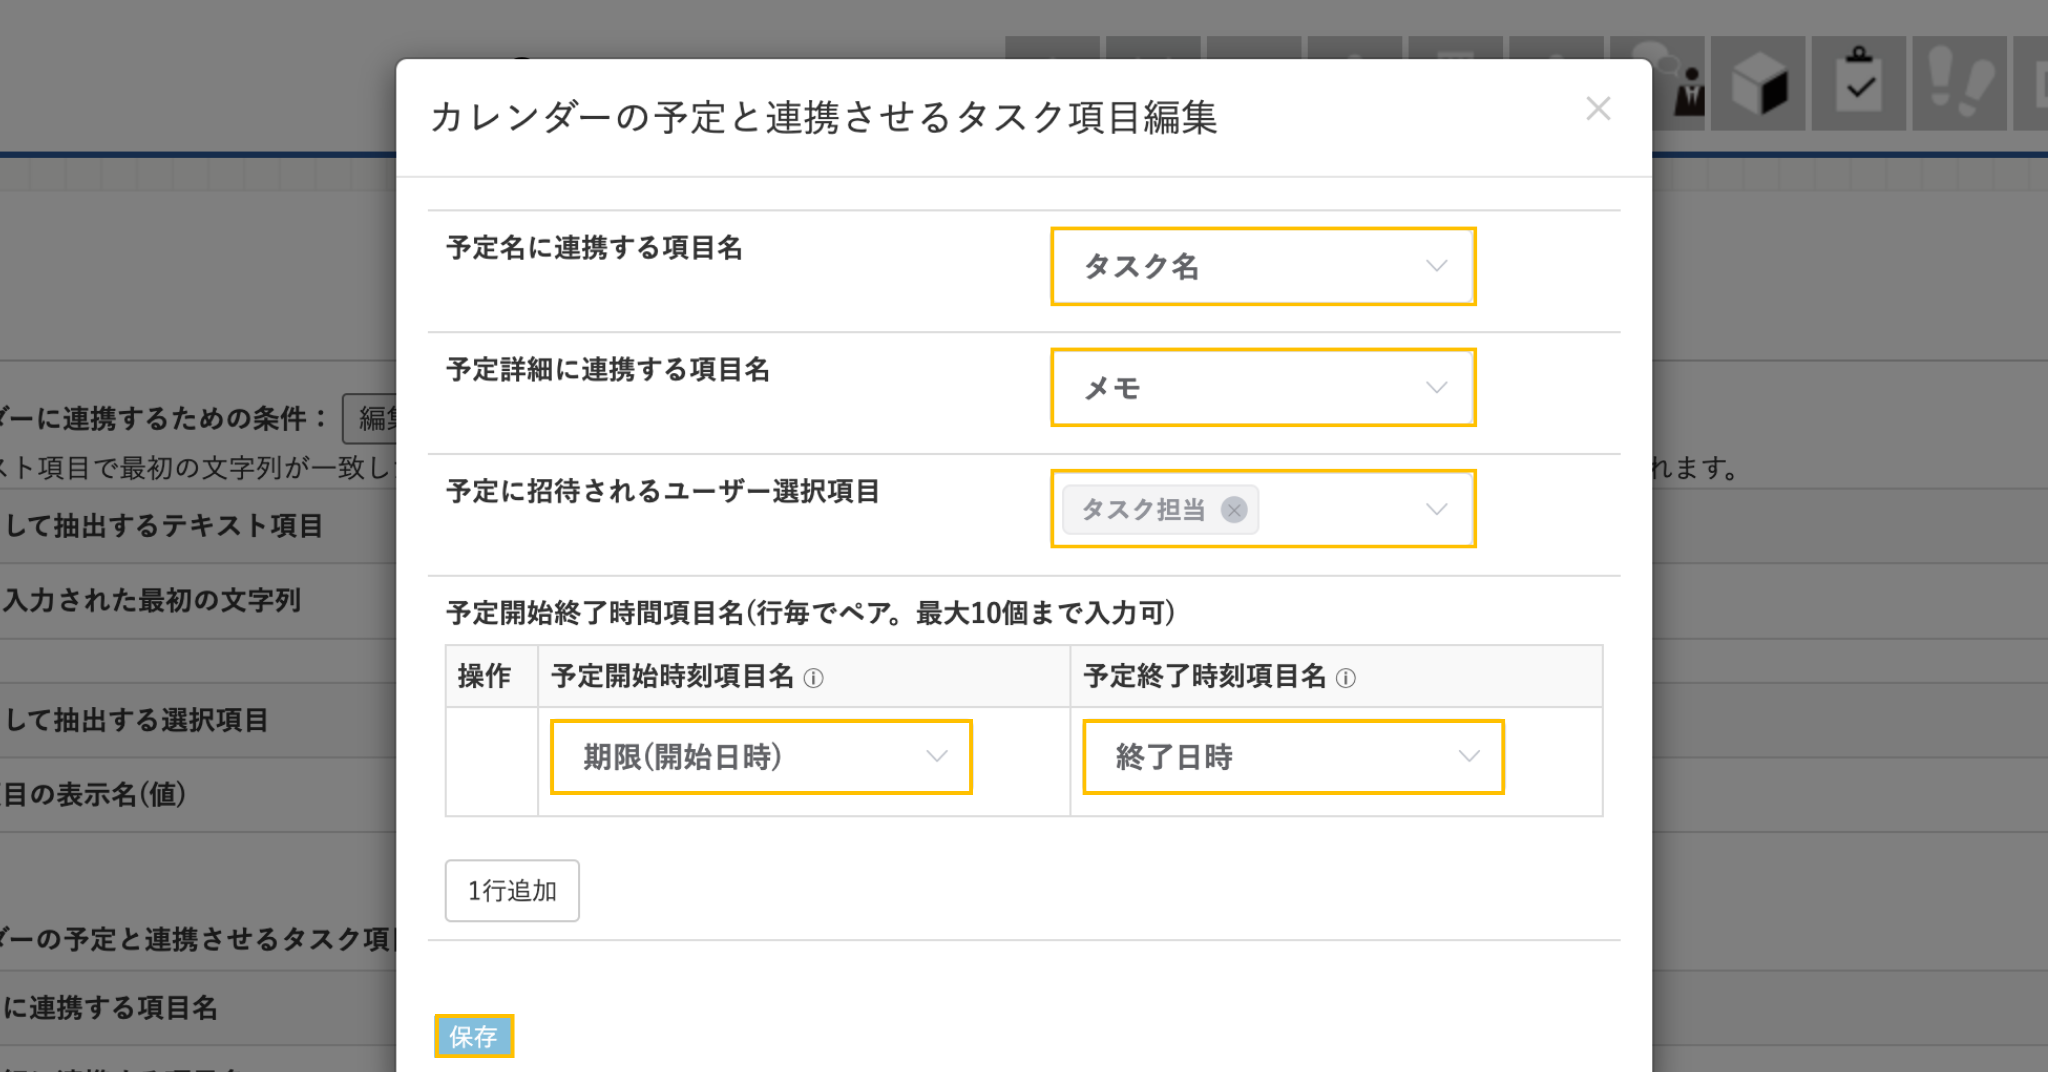The image size is (2048, 1072).
Task: Click the 1行追加 button
Action: coord(512,891)
